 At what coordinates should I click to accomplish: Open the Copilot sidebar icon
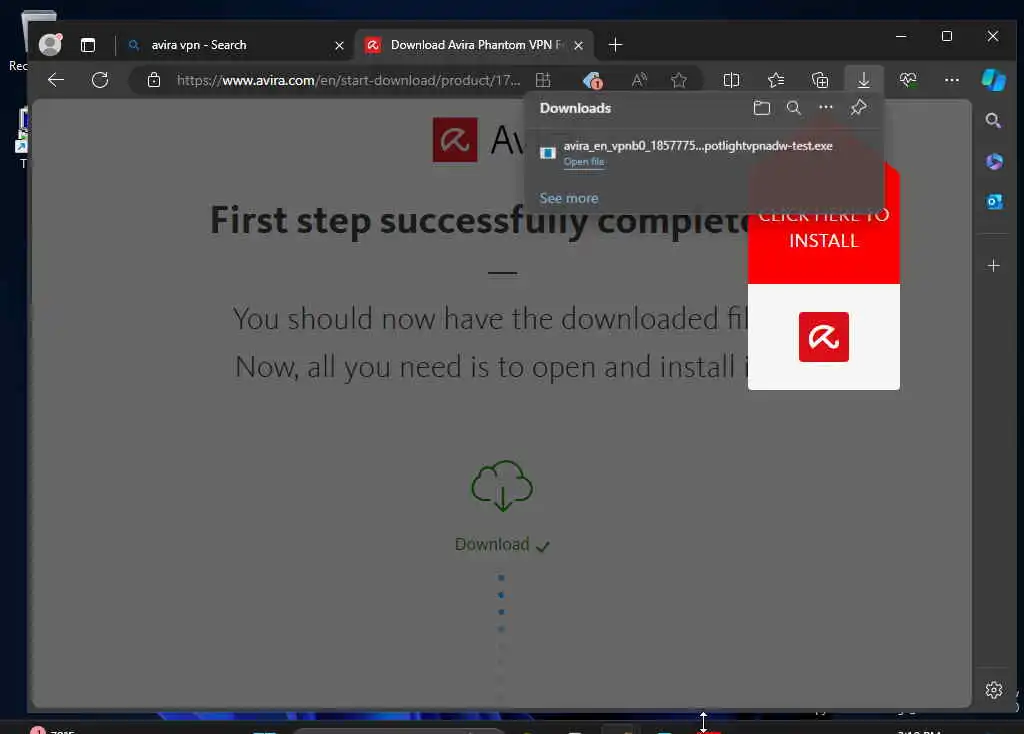[993, 80]
